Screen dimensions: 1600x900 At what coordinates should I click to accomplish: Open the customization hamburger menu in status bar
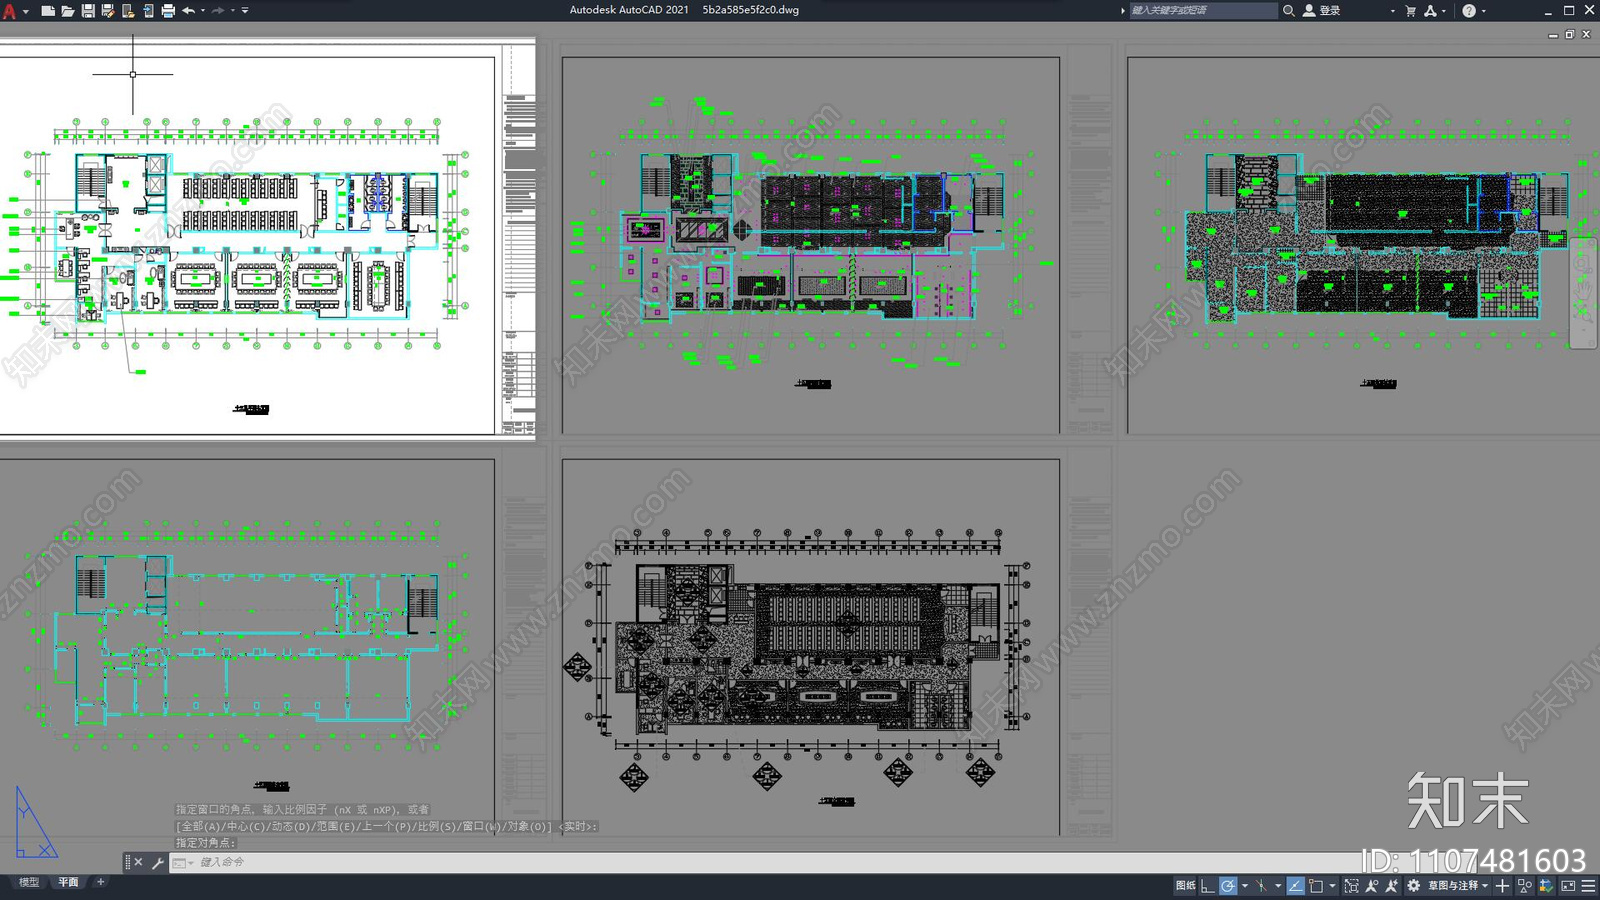[x=1588, y=886]
